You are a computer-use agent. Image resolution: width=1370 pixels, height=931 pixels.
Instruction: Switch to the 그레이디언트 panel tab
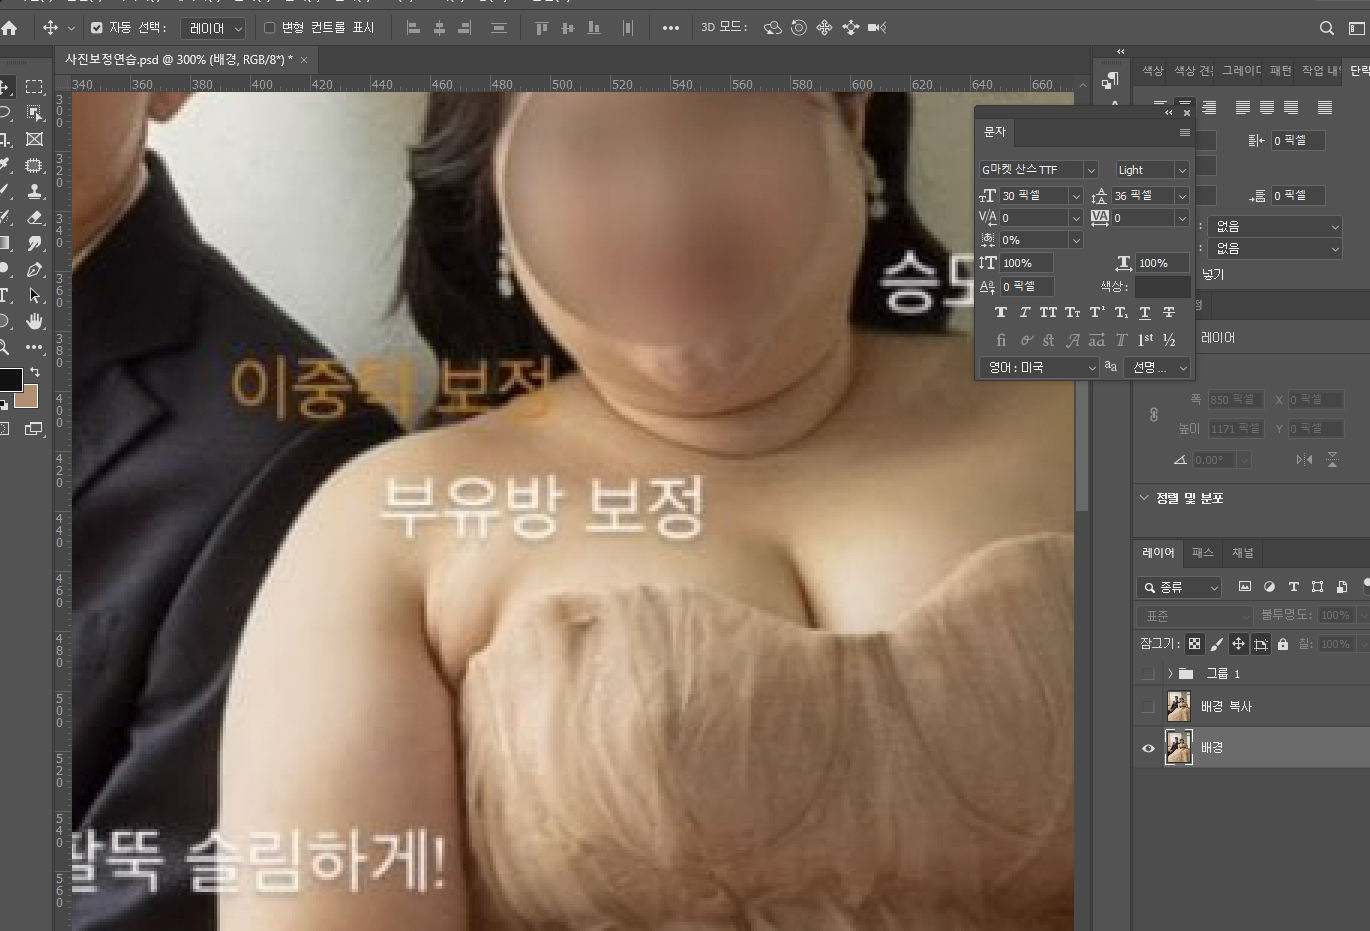(x=1242, y=71)
